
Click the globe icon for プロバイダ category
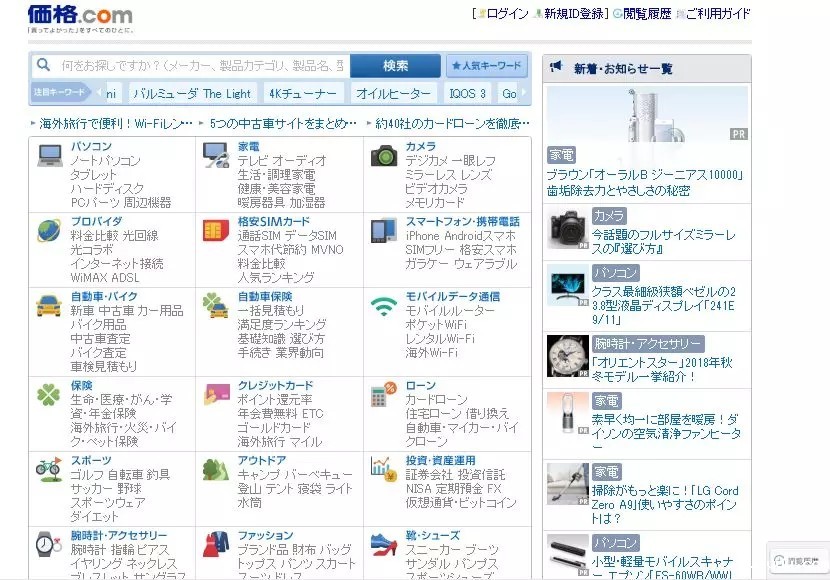point(49,231)
